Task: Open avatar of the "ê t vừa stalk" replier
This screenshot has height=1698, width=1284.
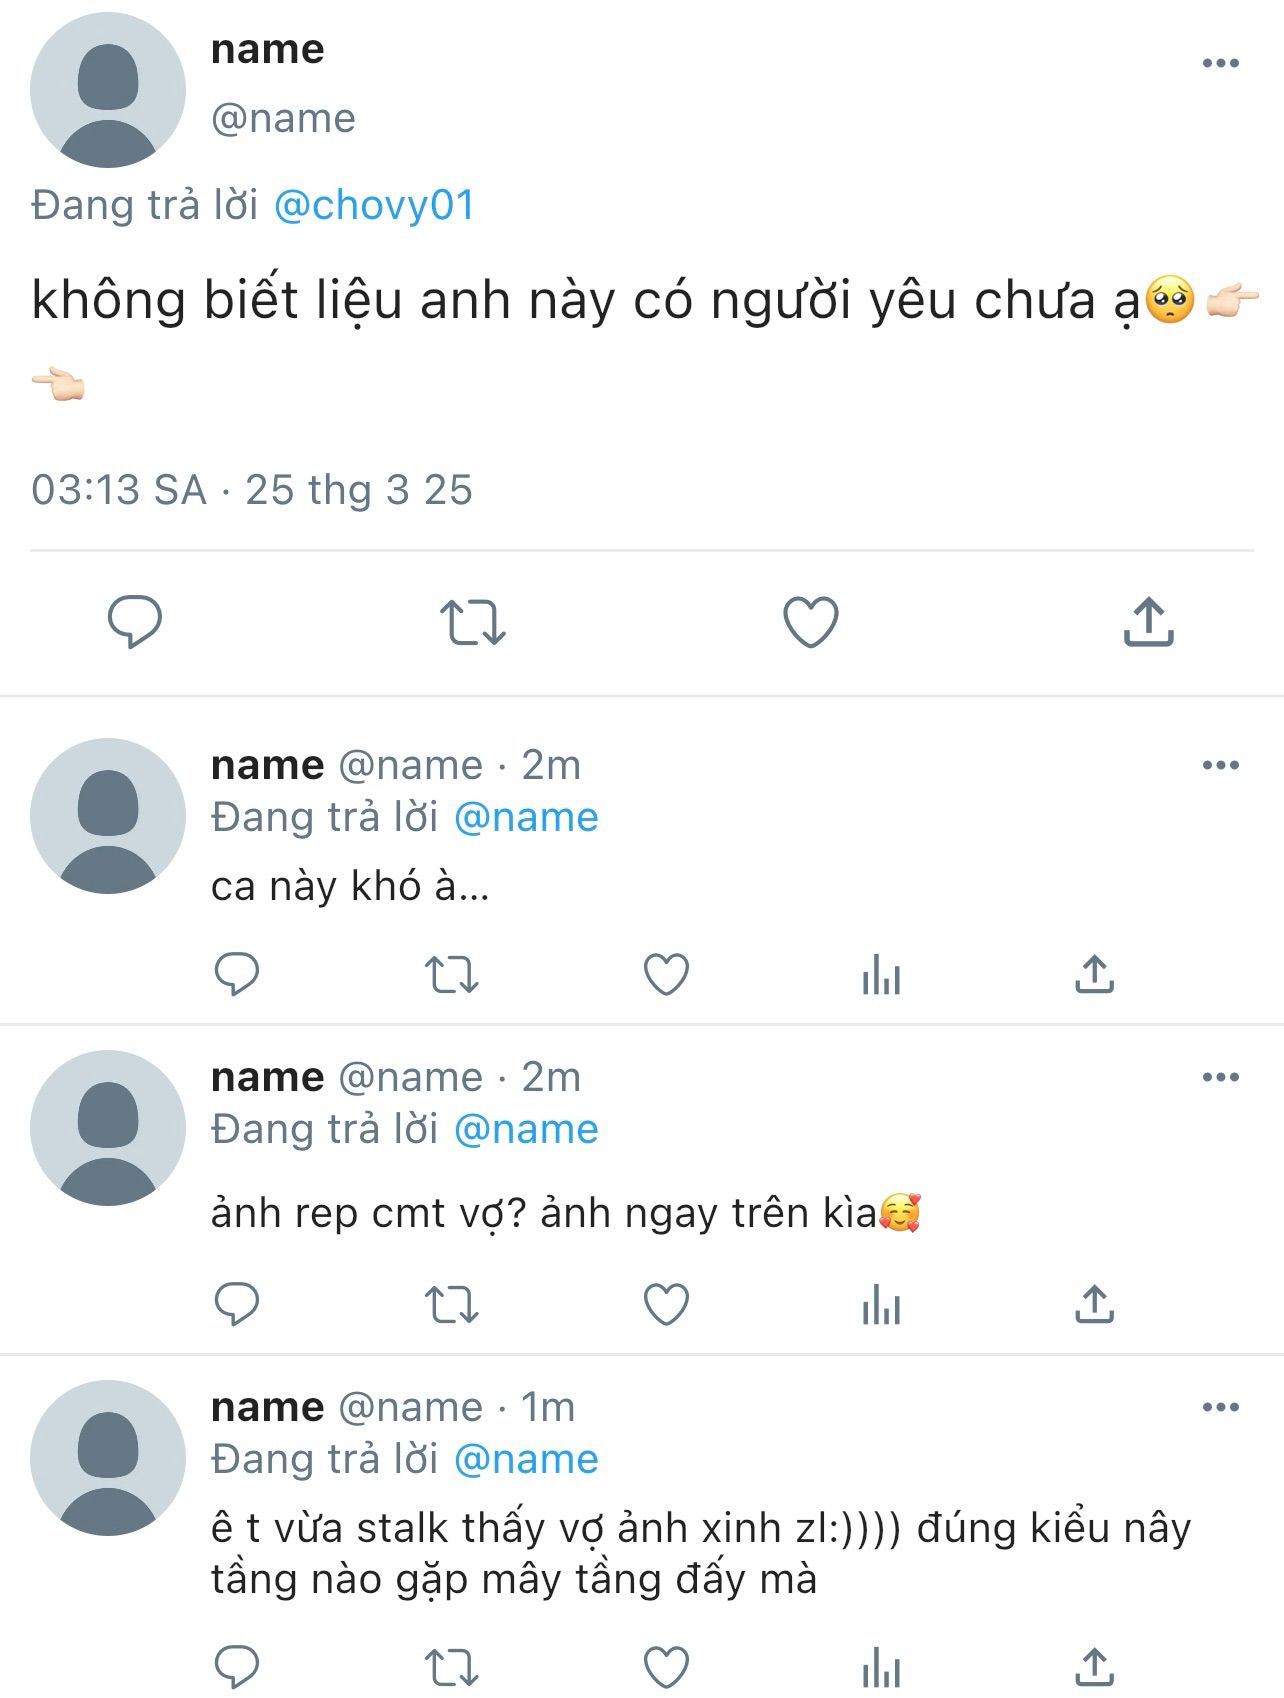Action: tap(108, 1458)
